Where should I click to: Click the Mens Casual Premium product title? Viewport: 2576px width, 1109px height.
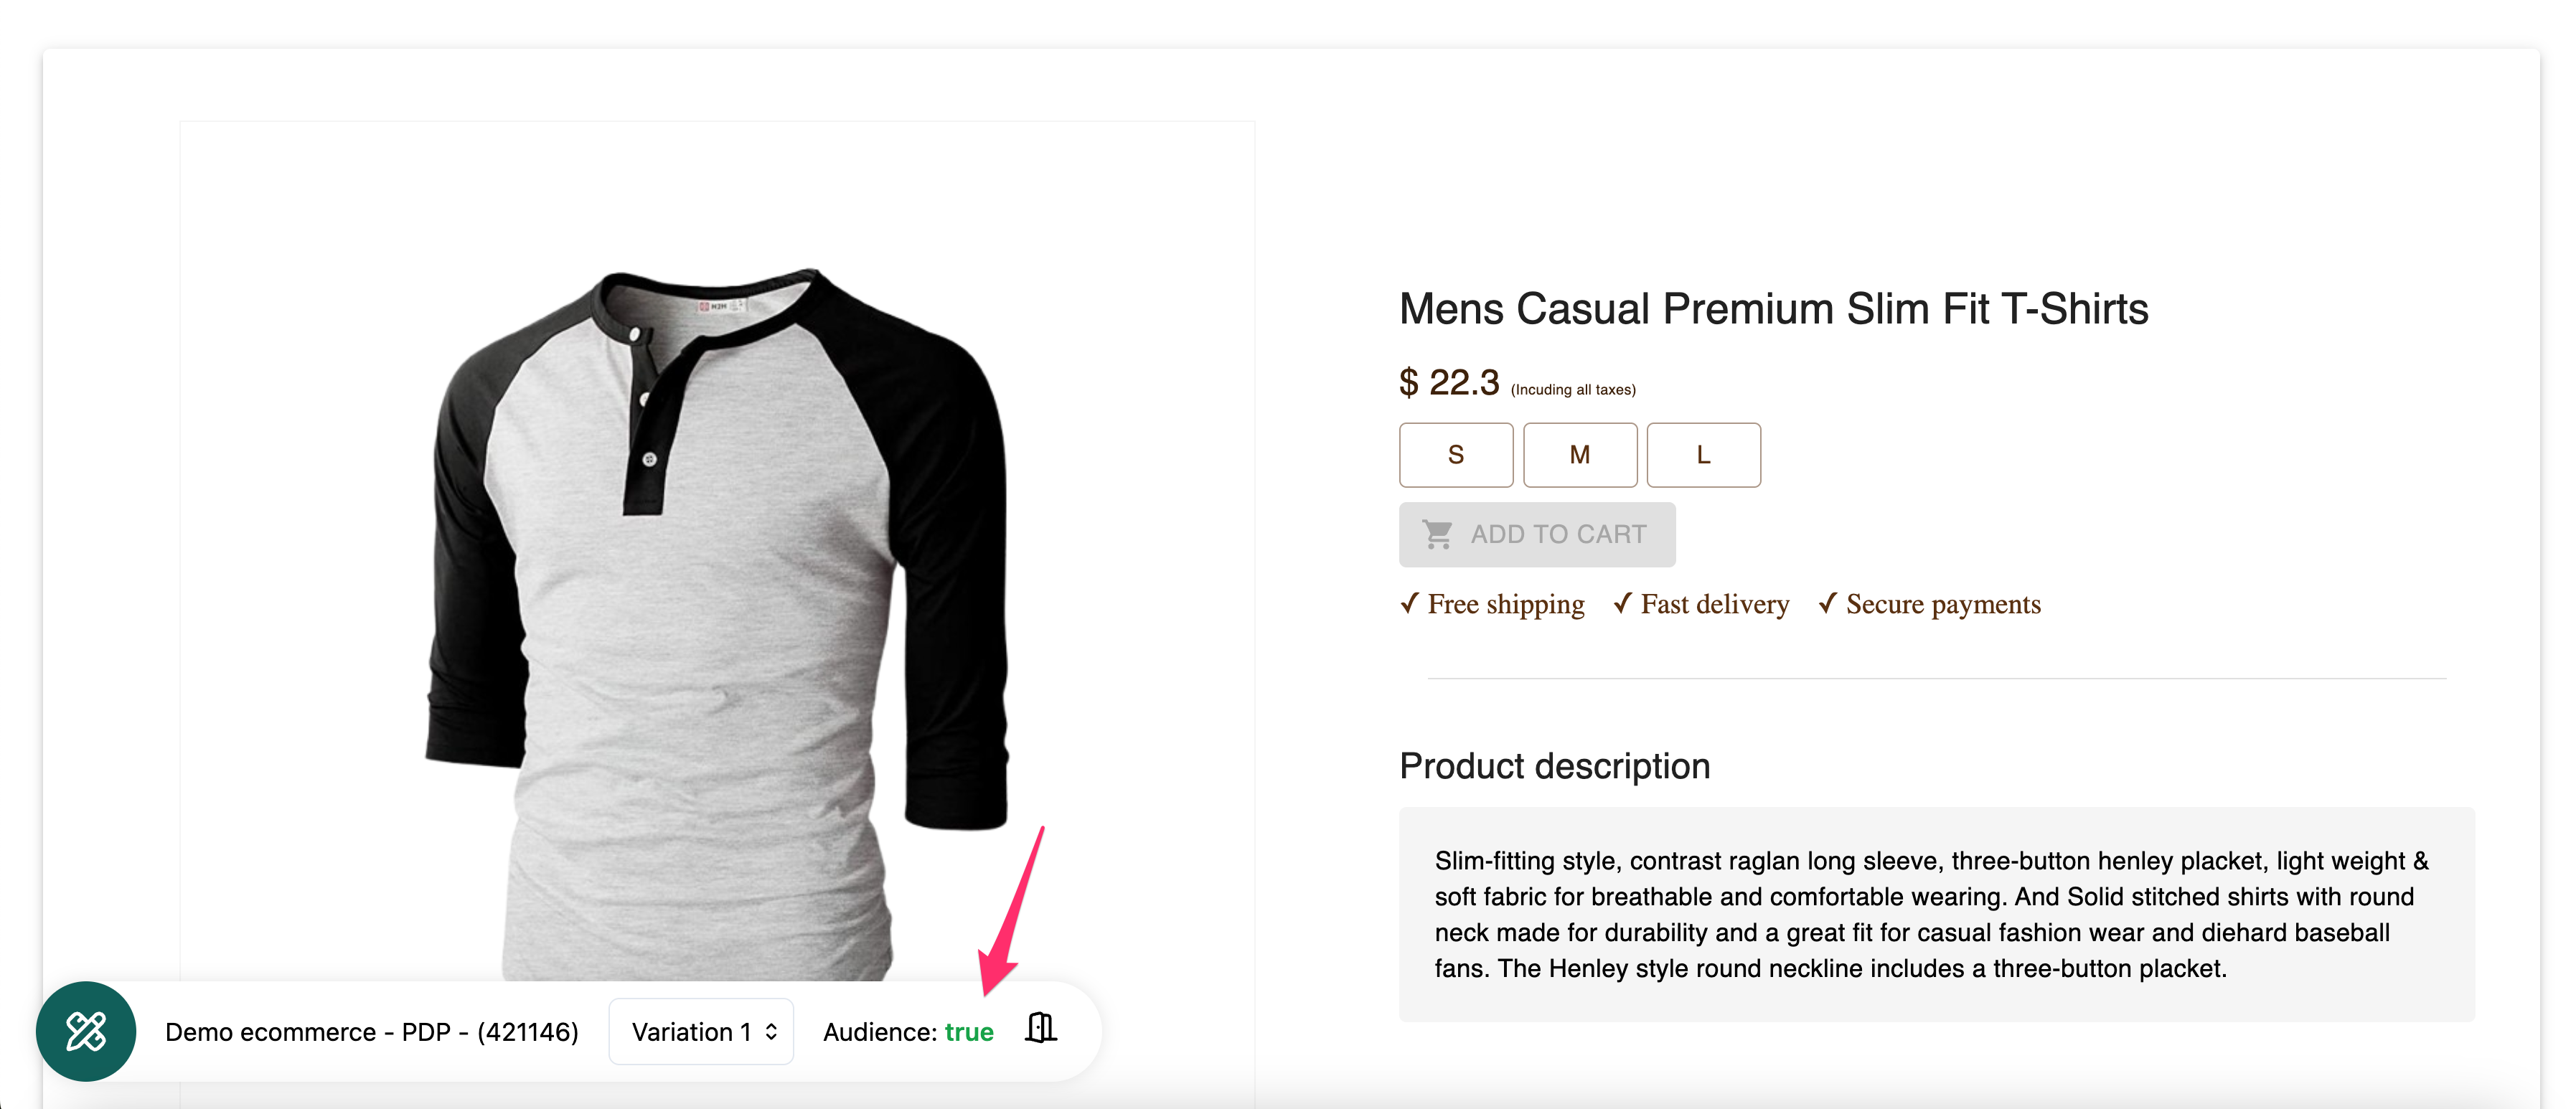(x=1773, y=309)
